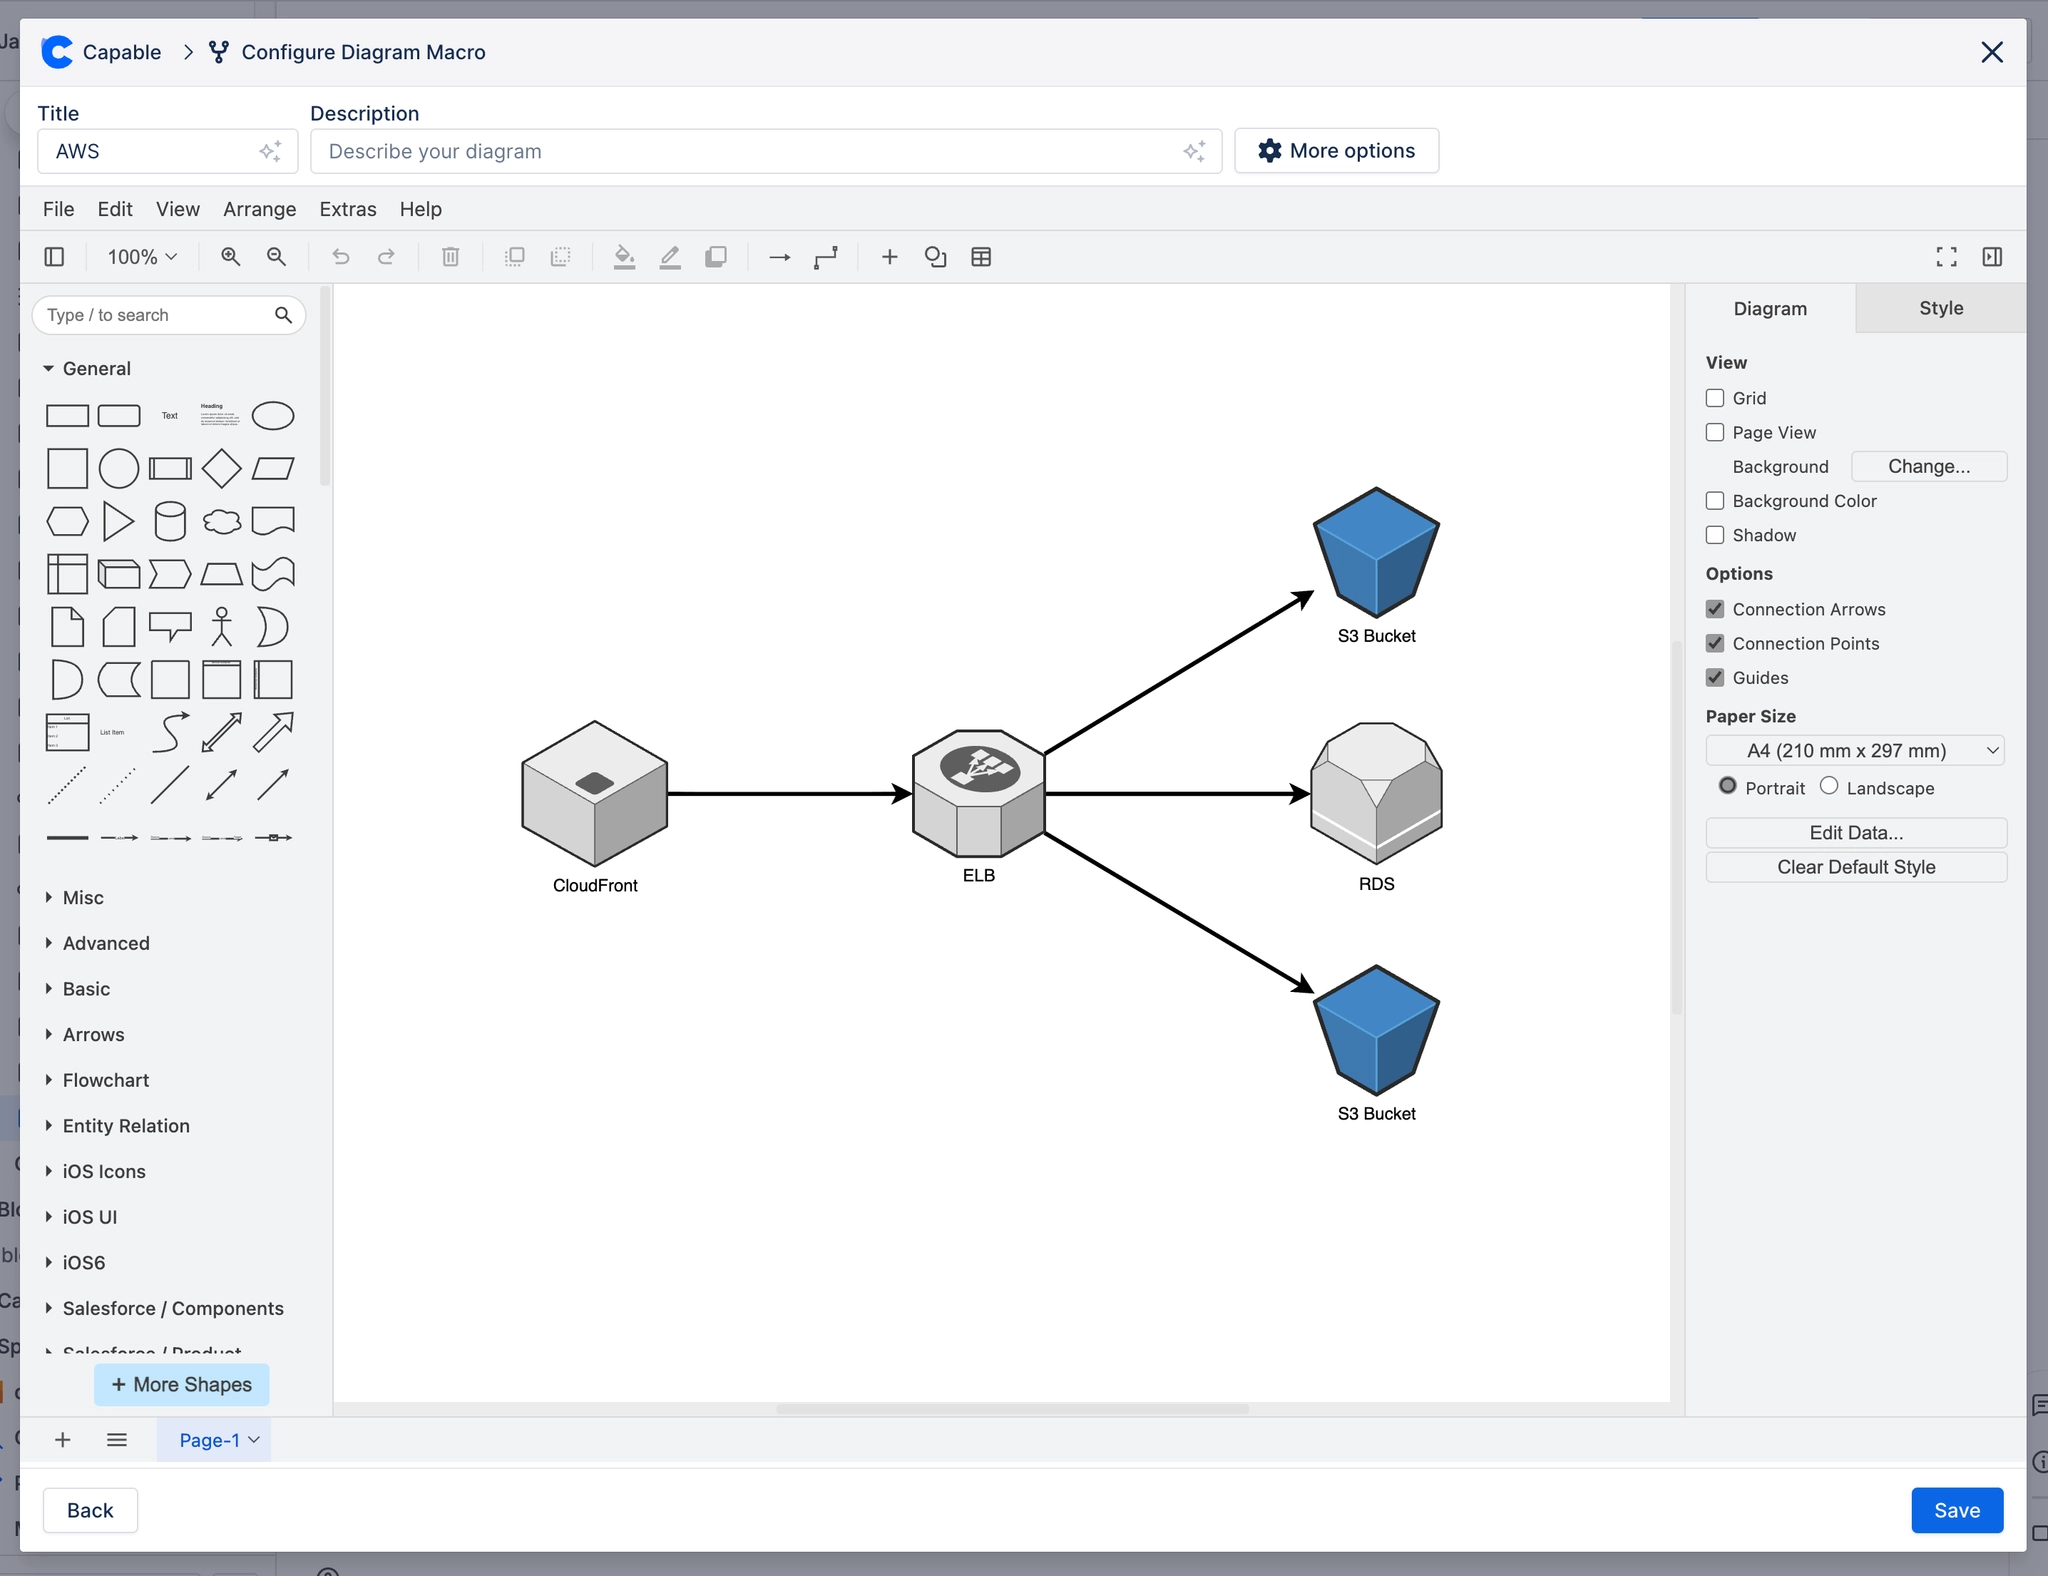The image size is (2048, 1576).
Task: Click the Delete icon in the toolbar
Action: pyautogui.click(x=449, y=257)
